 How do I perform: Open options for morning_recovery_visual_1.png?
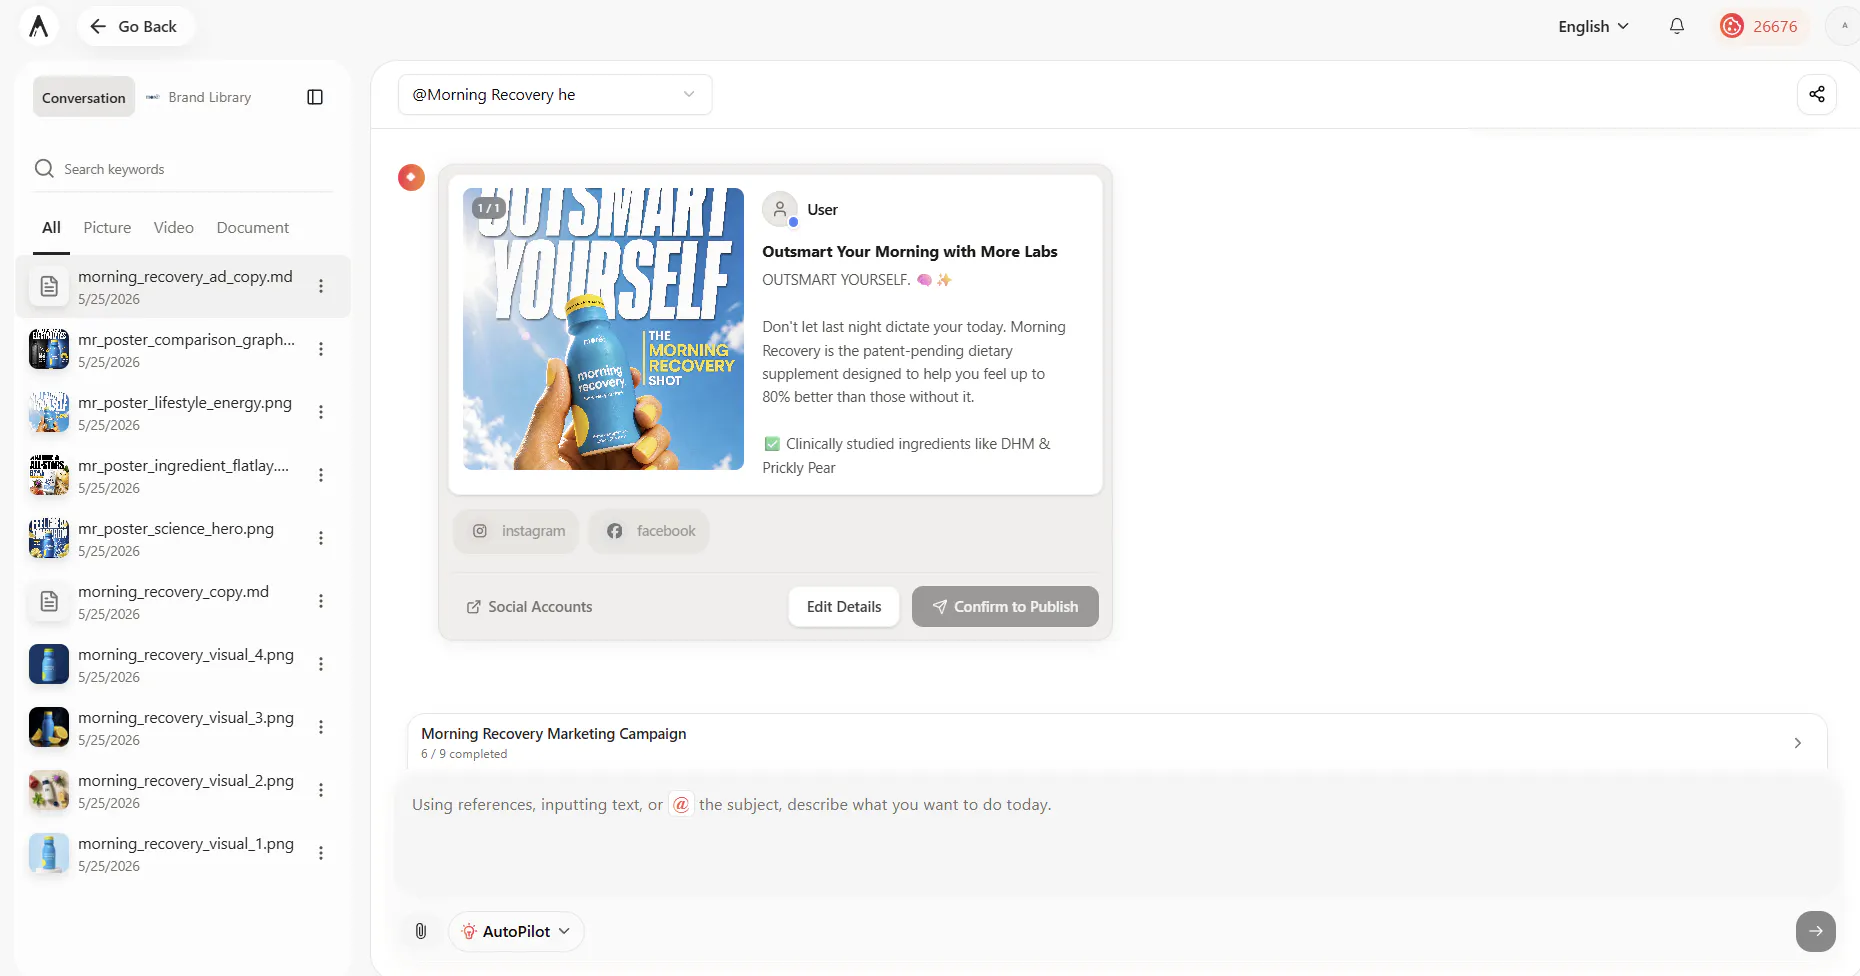point(321,853)
